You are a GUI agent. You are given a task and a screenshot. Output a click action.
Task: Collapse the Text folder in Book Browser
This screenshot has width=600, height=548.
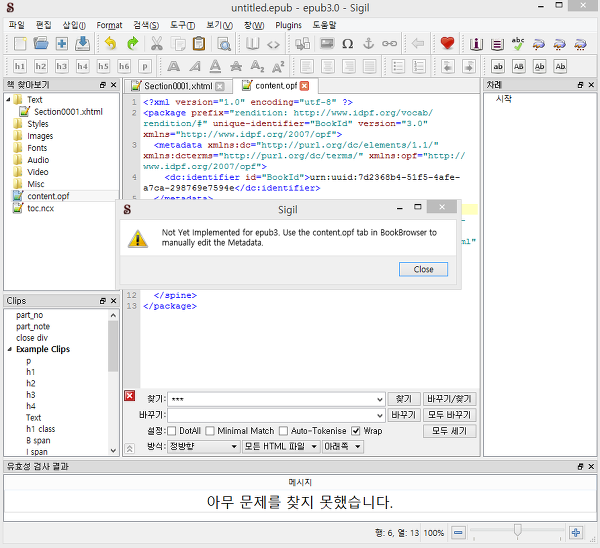8,99
